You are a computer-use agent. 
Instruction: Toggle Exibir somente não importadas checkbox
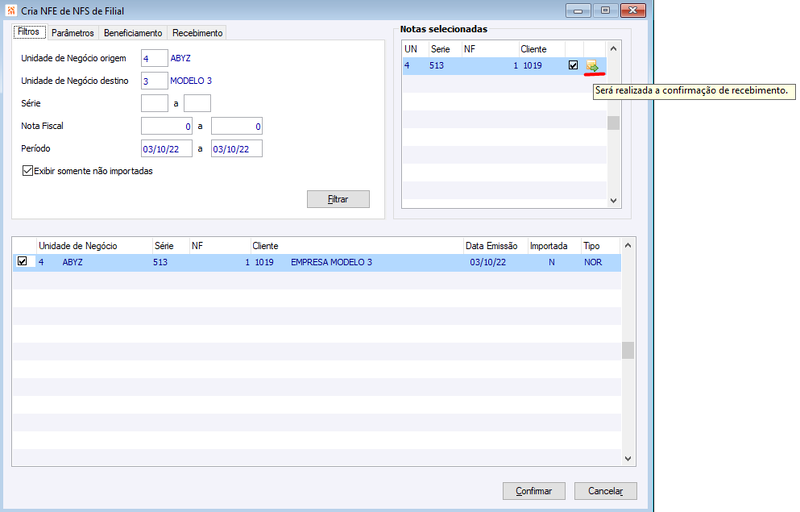point(28,171)
